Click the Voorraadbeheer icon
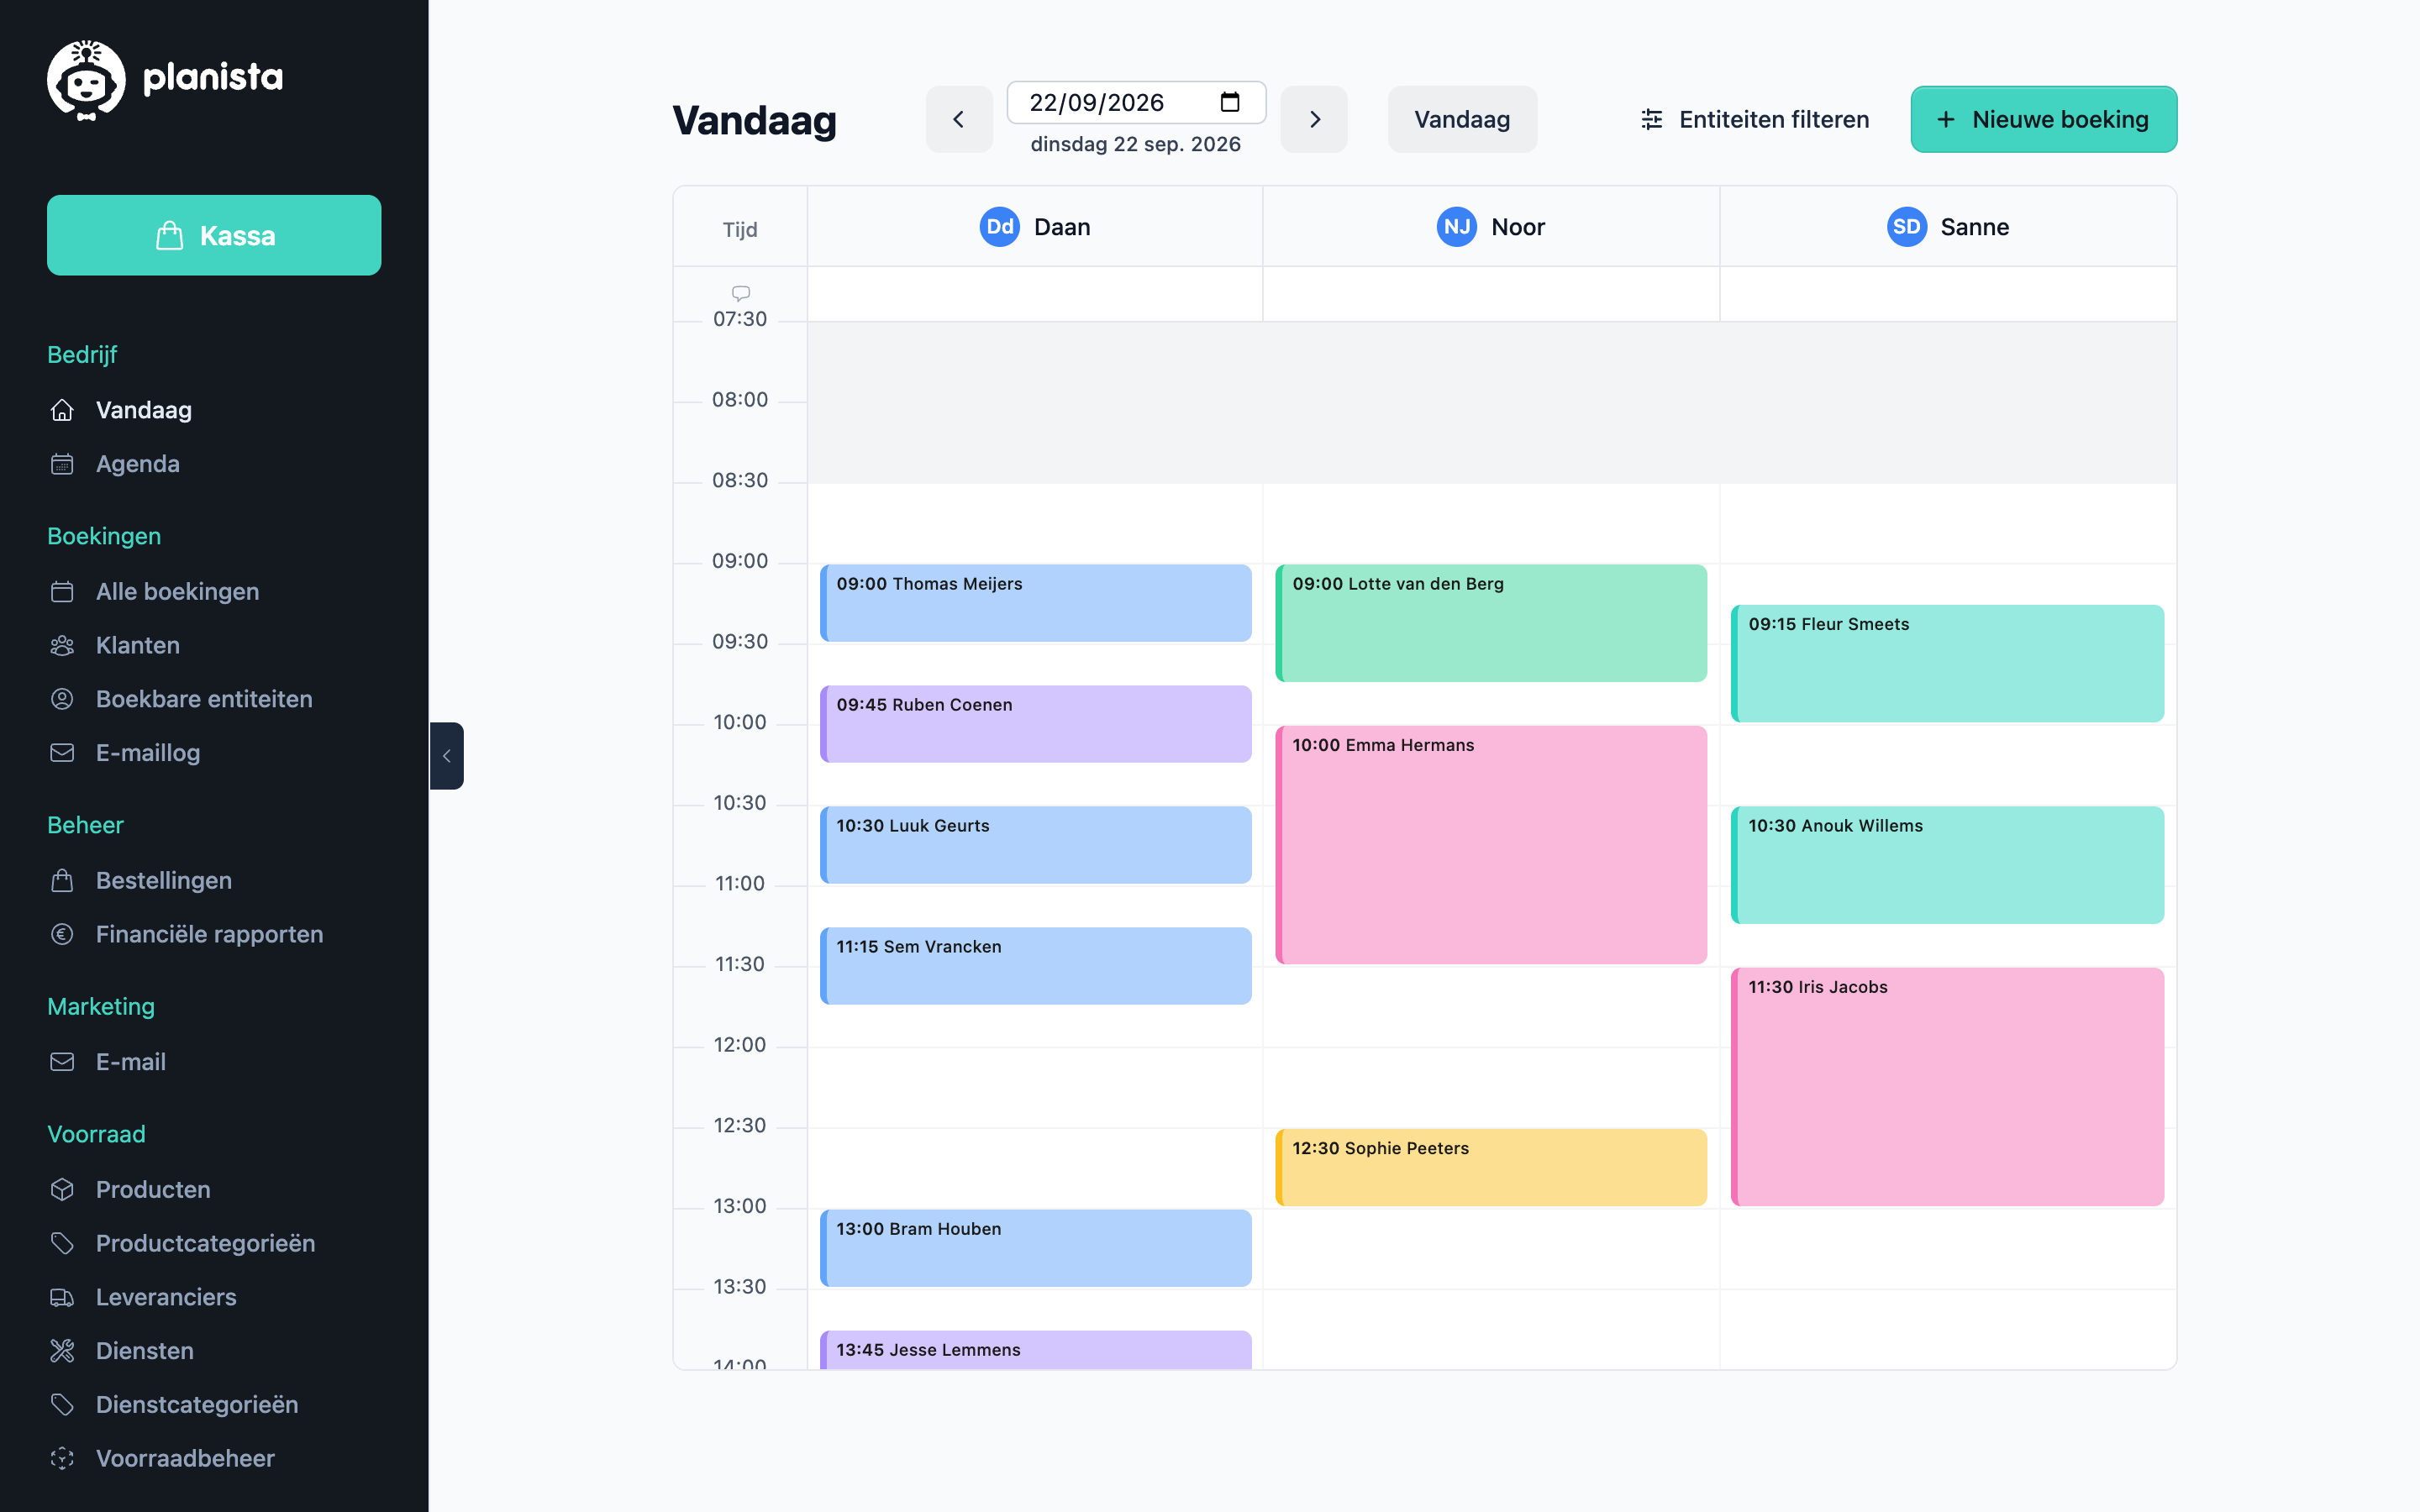Image resolution: width=2420 pixels, height=1512 pixels. click(62, 1458)
